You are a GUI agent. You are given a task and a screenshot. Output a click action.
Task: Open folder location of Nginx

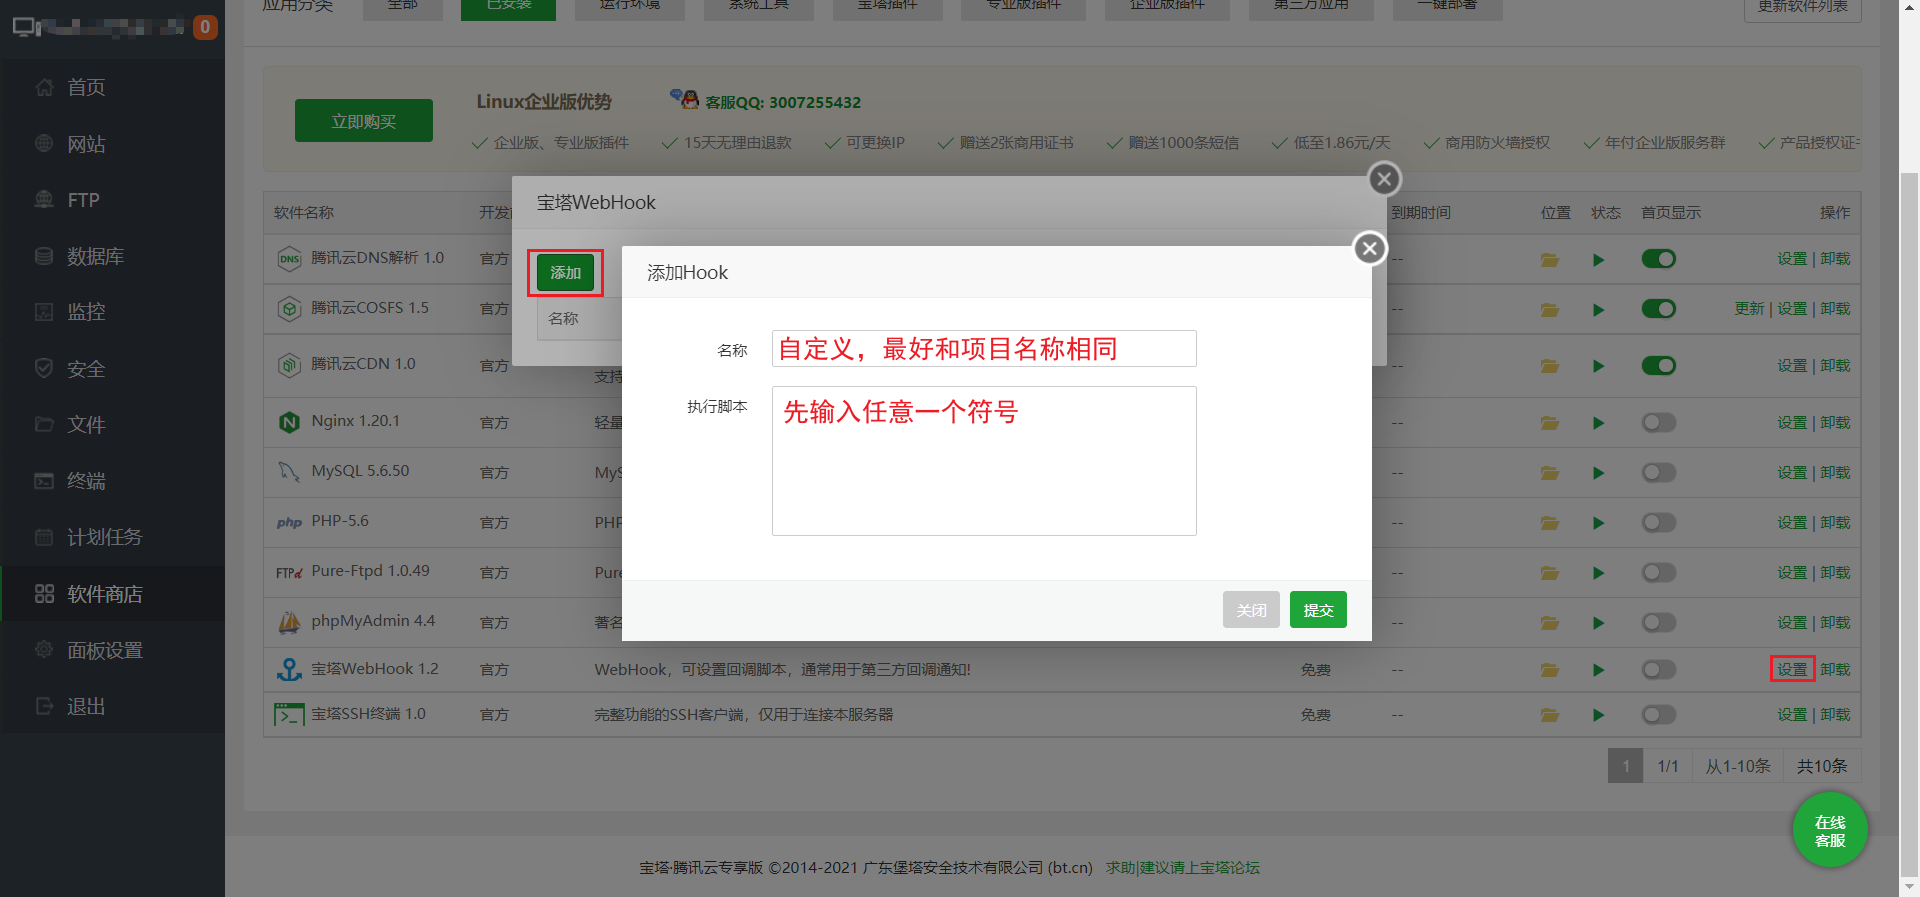1550,423
